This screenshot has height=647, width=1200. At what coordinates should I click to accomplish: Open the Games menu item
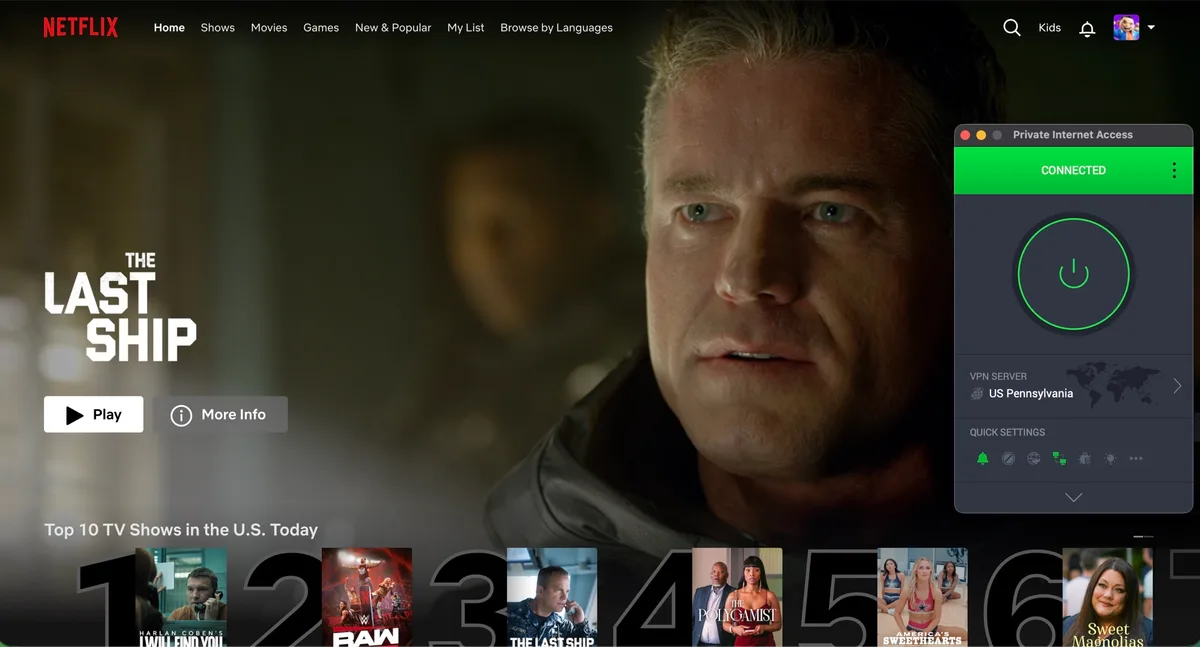click(x=321, y=28)
